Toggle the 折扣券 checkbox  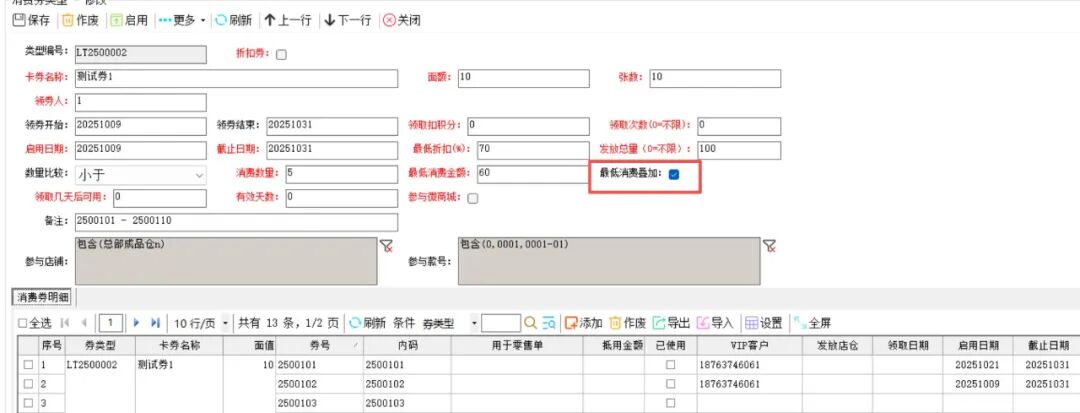coord(281,55)
